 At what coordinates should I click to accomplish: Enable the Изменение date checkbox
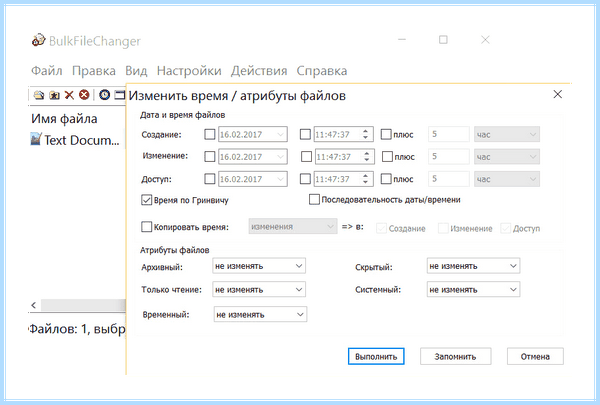[x=210, y=157]
